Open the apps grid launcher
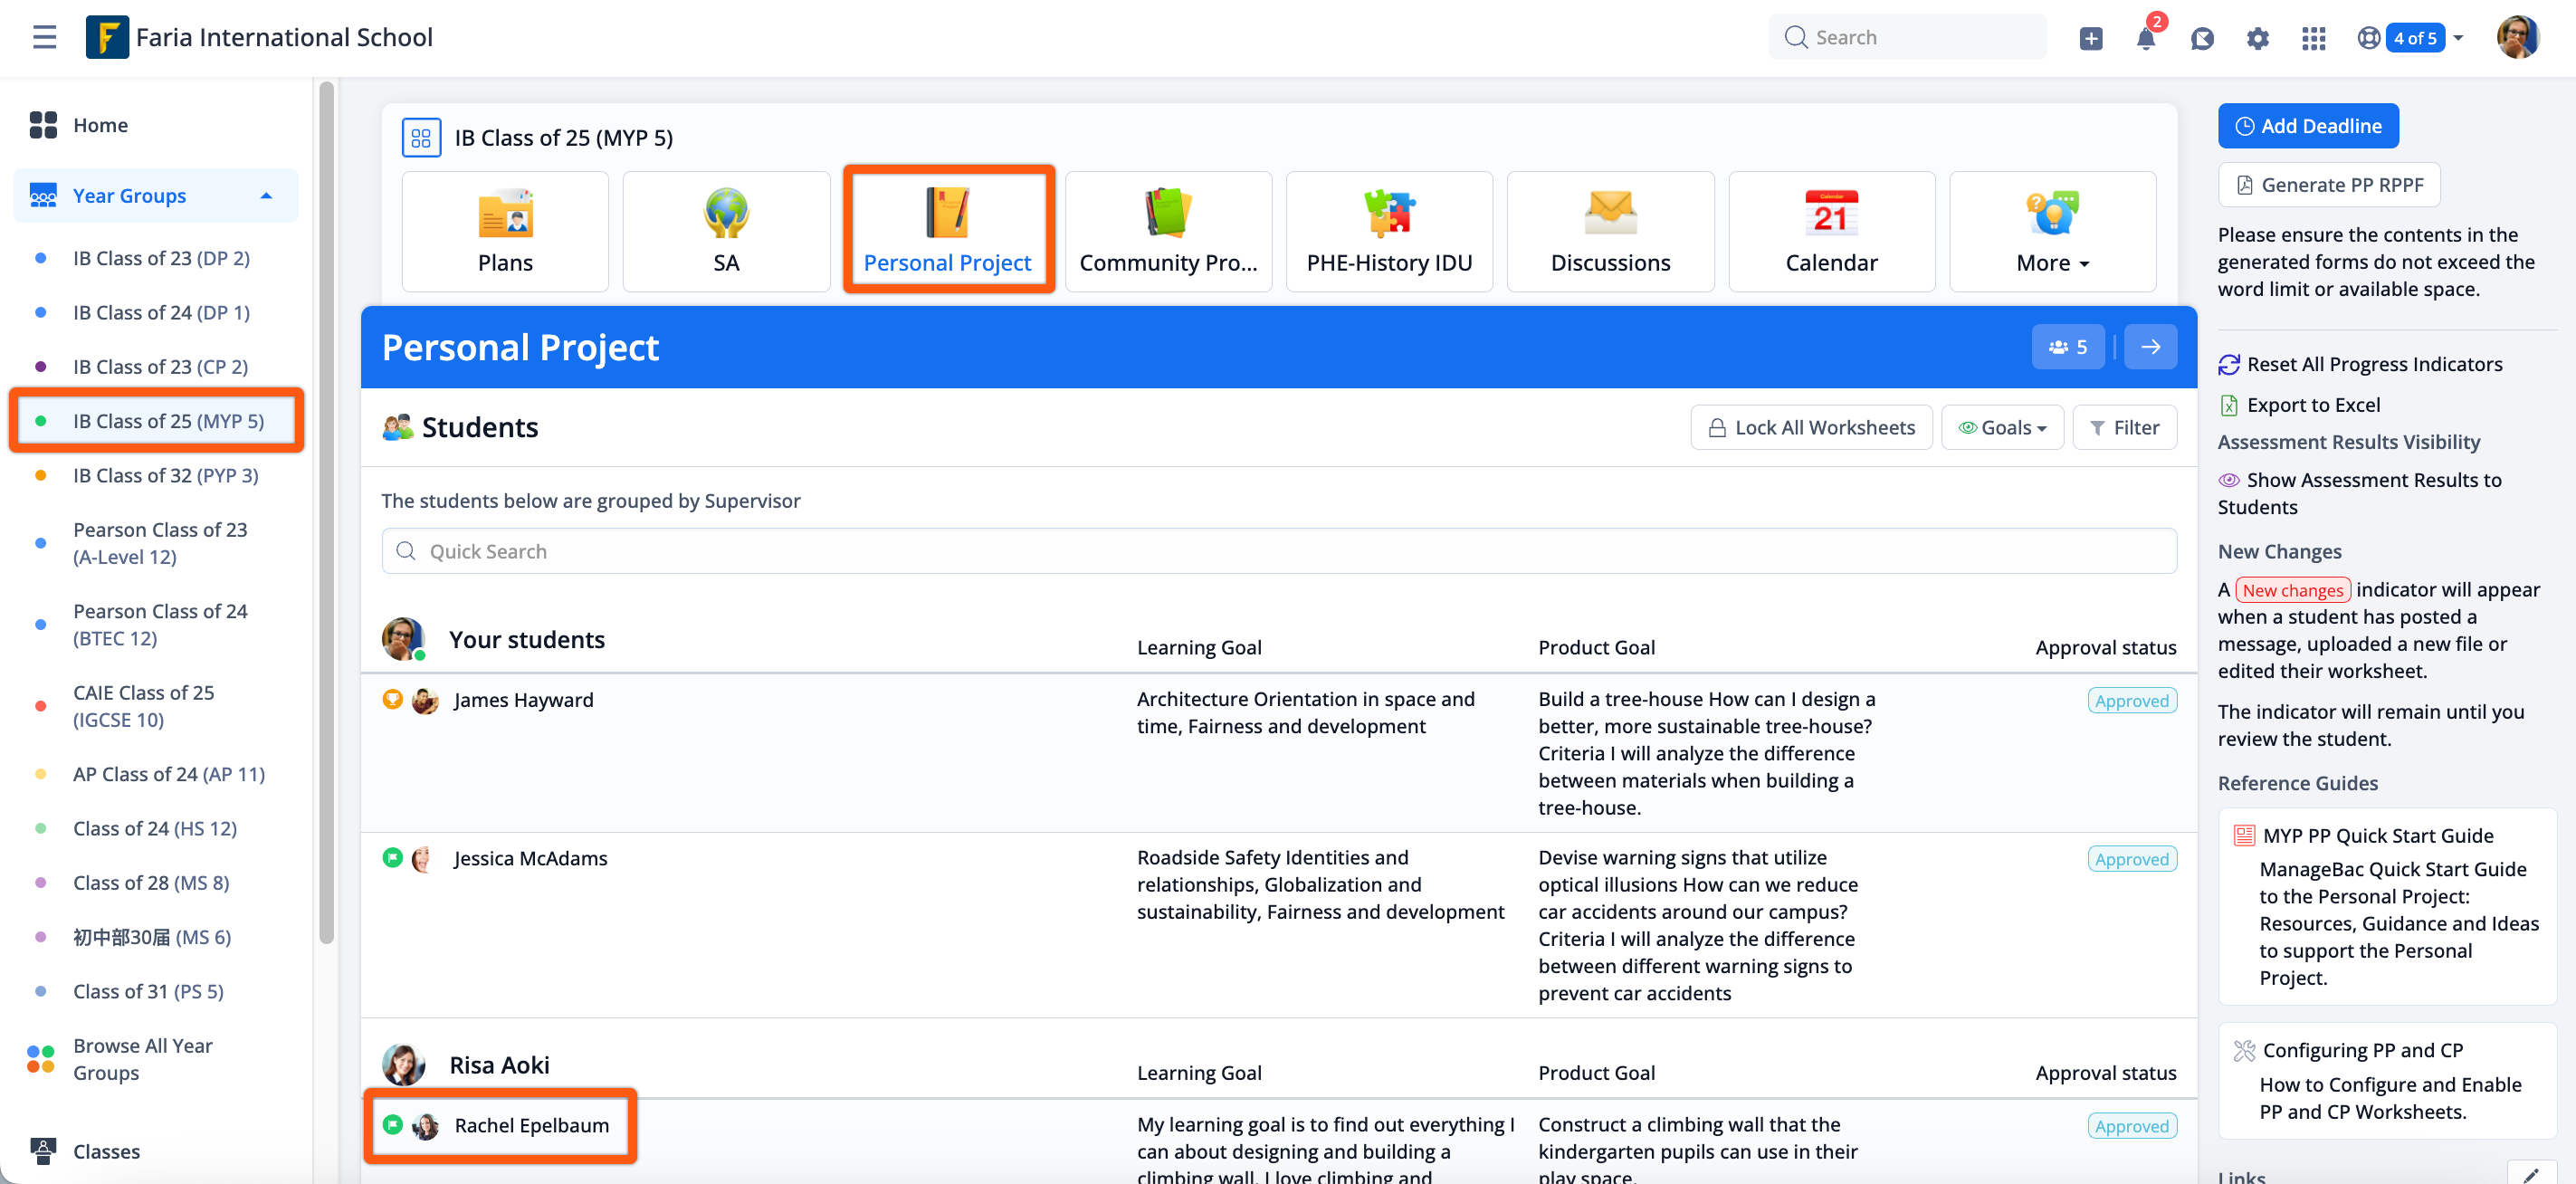This screenshot has width=2576, height=1184. pyautogui.click(x=2313, y=38)
